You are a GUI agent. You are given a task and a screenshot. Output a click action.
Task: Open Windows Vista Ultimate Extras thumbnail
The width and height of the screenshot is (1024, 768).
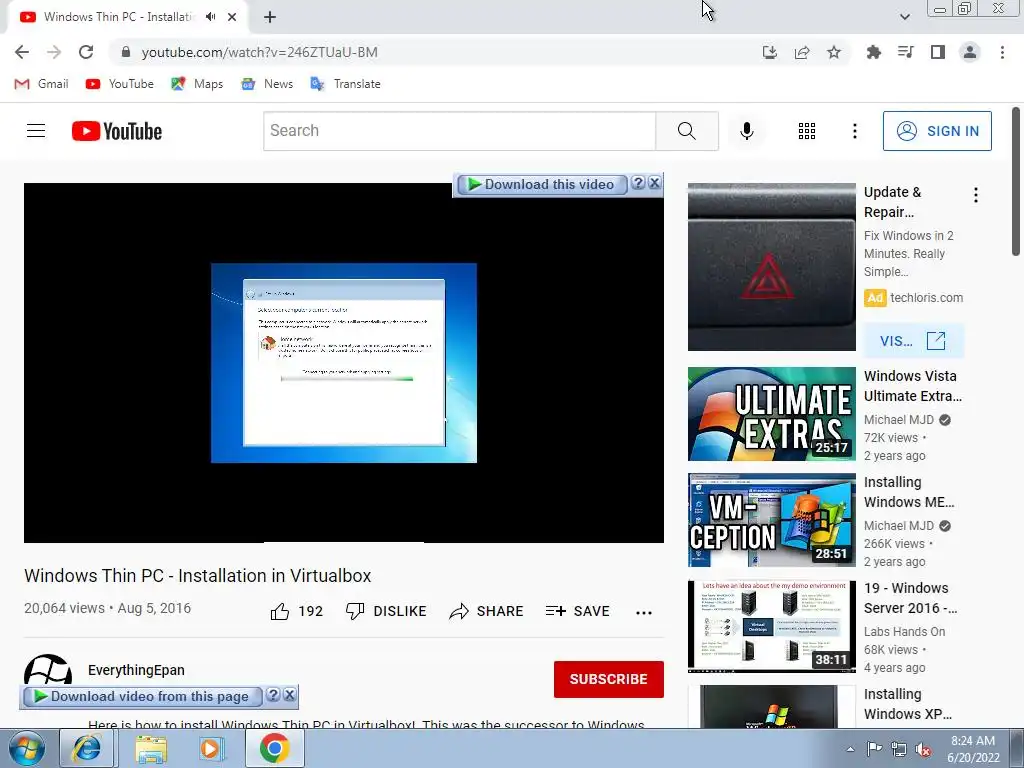tap(772, 414)
